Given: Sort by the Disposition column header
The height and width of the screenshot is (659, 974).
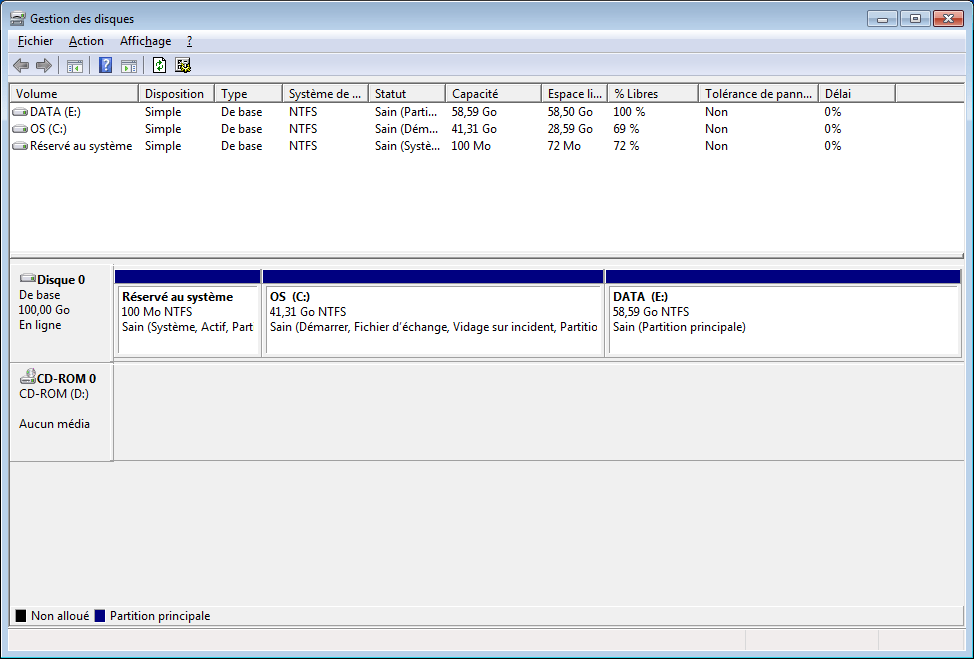Looking at the screenshot, I should 176,94.
